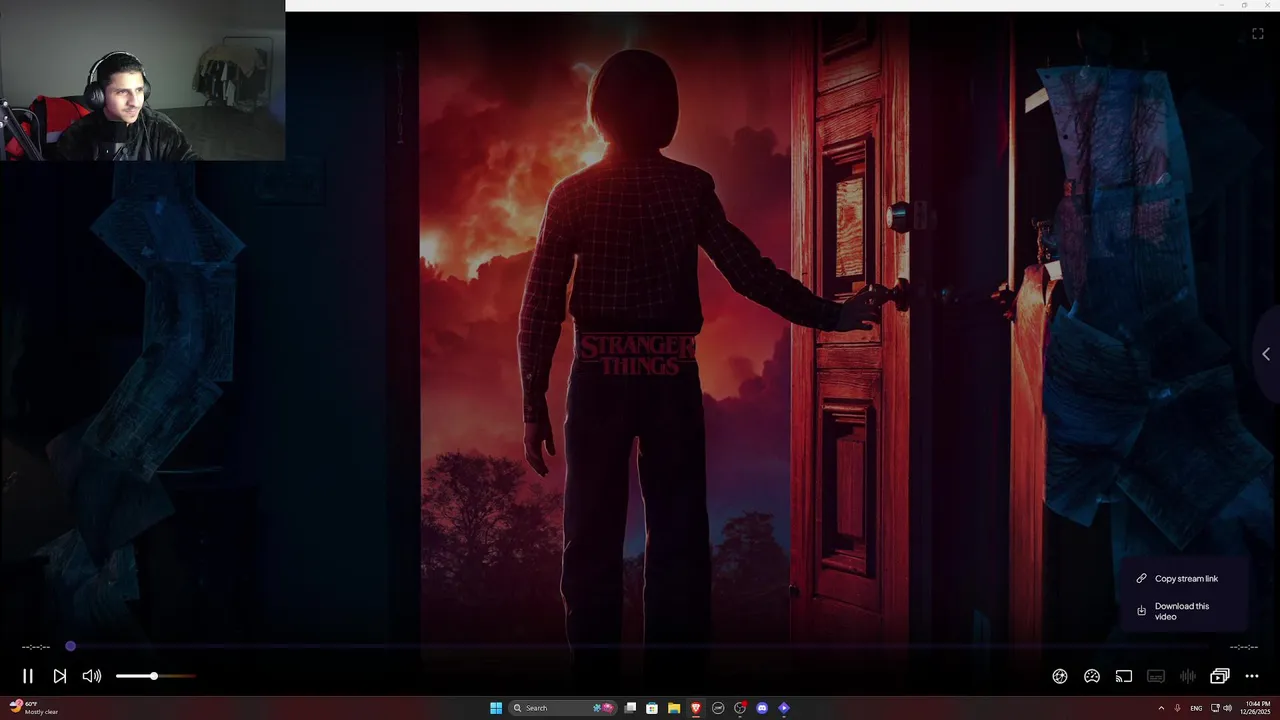Open the weather widget showing Mostly clear

34,707
